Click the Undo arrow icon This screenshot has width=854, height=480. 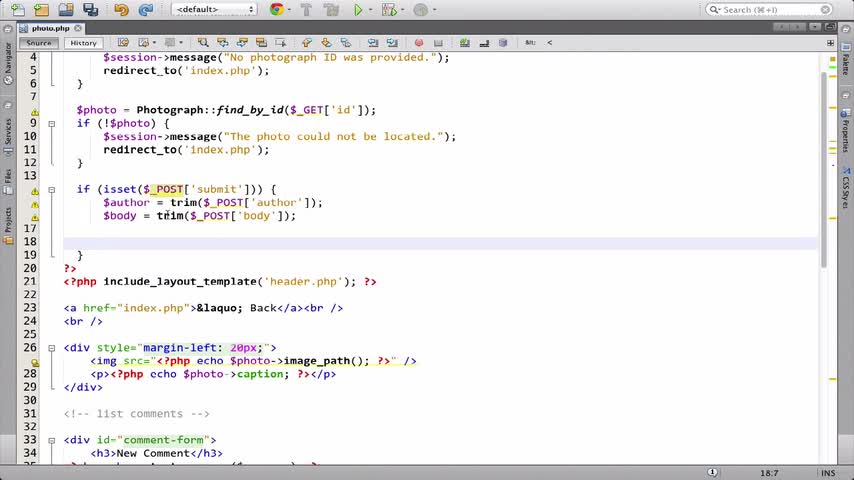point(121,9)
